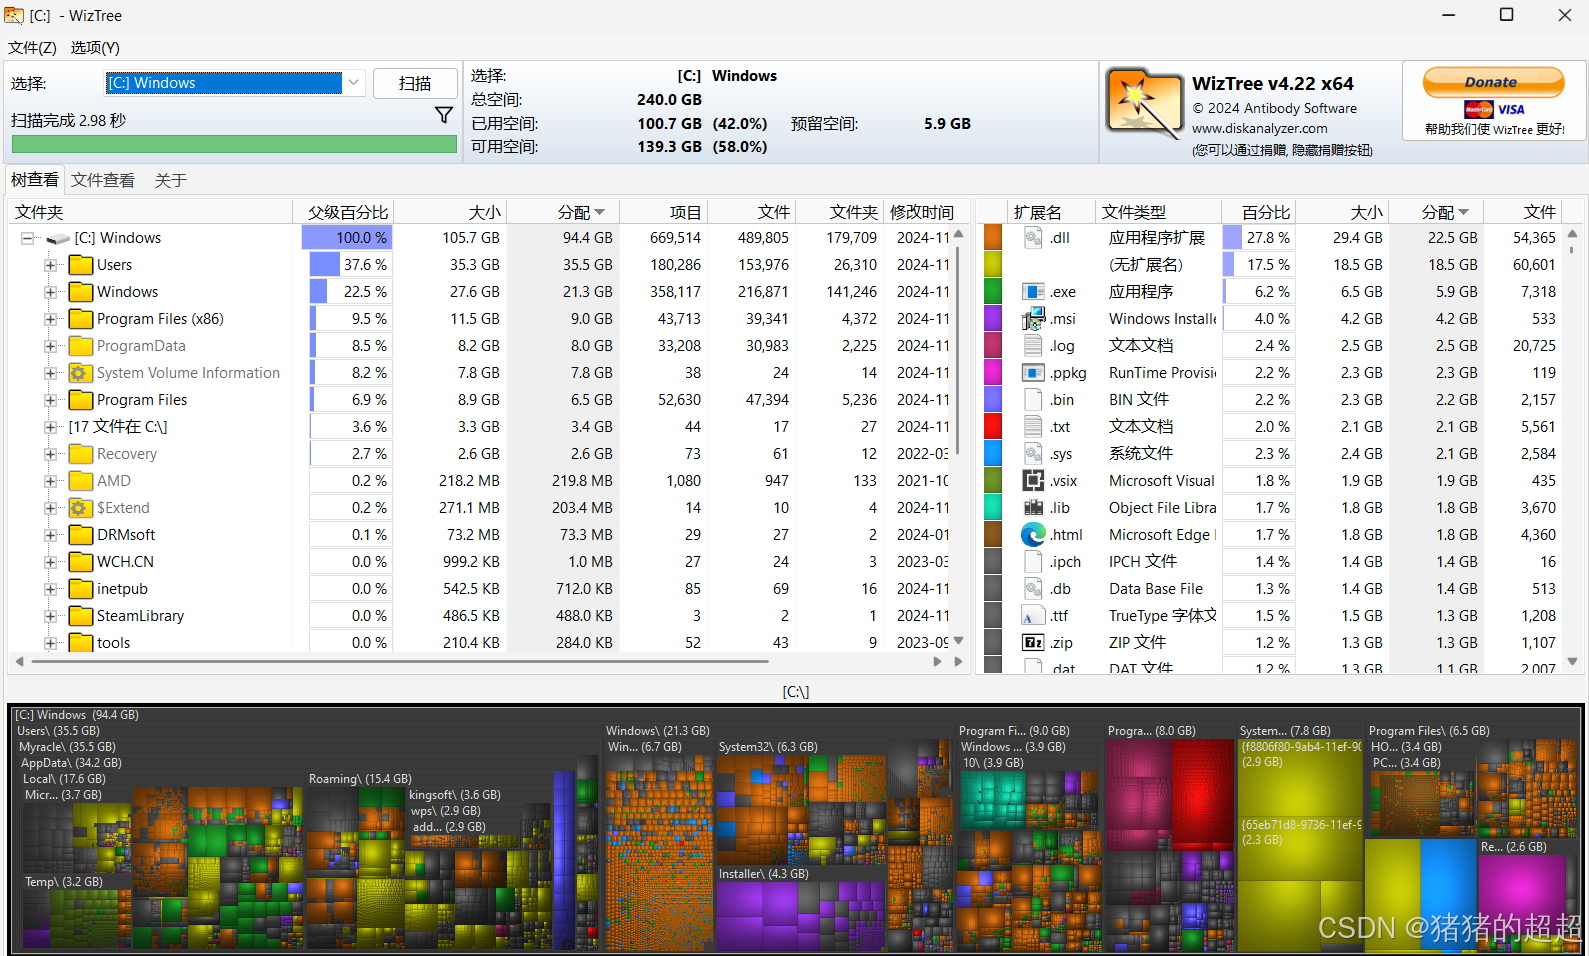Click the red .txt color swatch
The height and width of the screenshot is (956, 1589).
point(993,427)
